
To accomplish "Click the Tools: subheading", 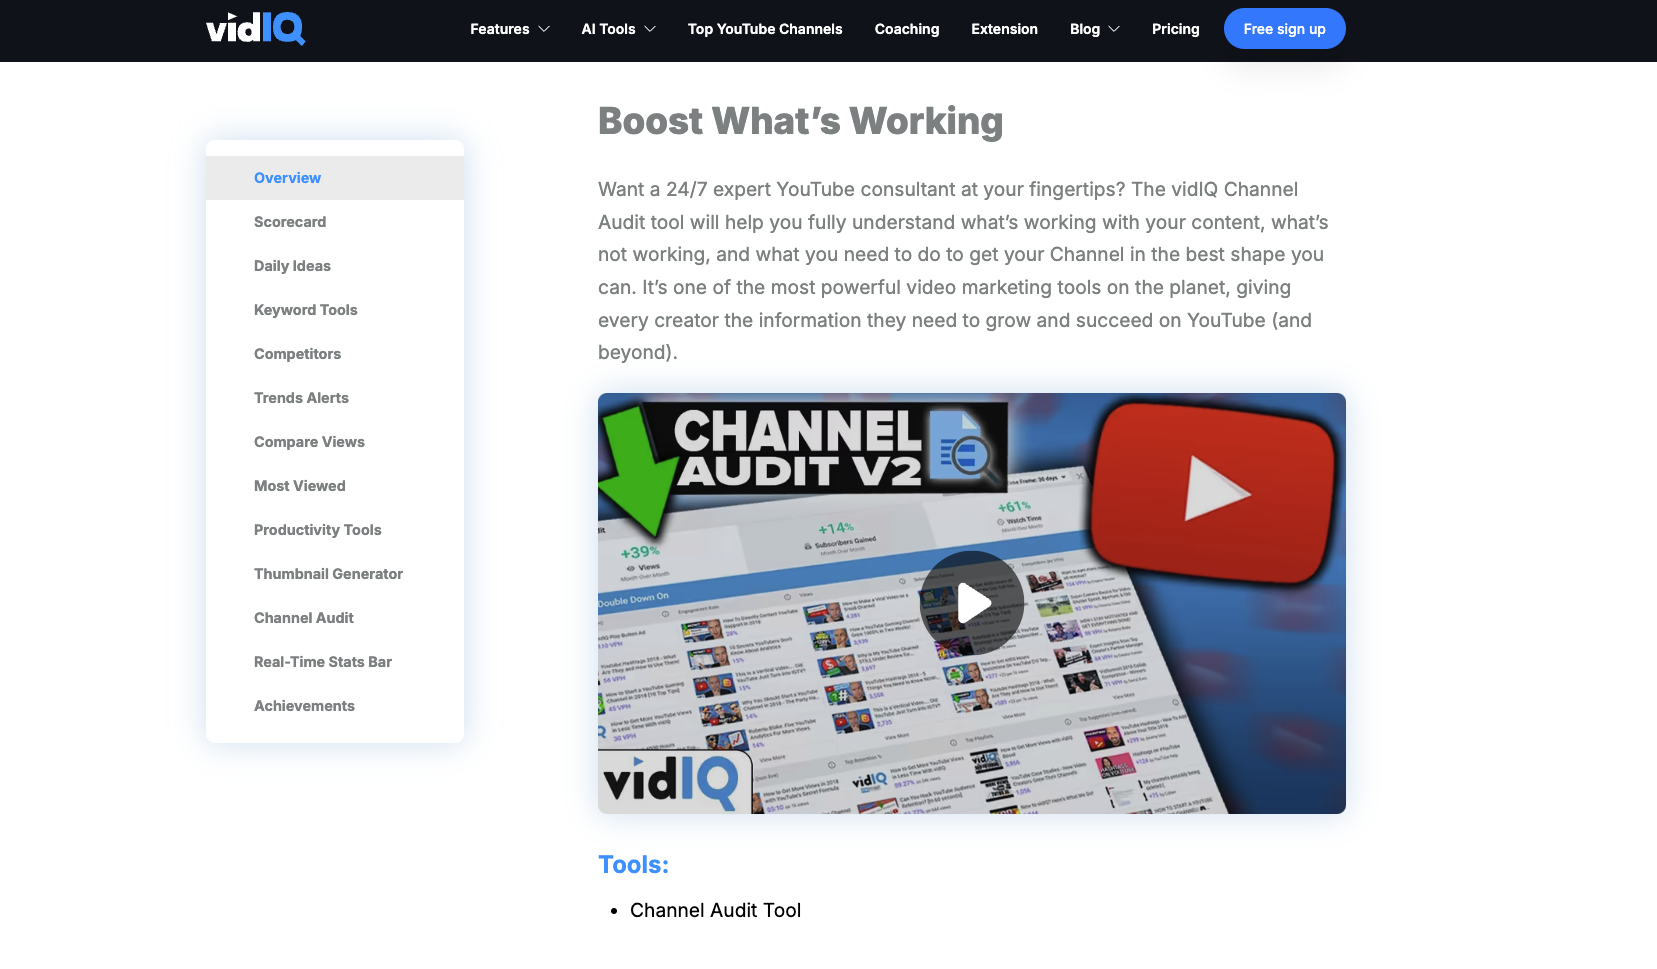I will [x=633, y=864].
